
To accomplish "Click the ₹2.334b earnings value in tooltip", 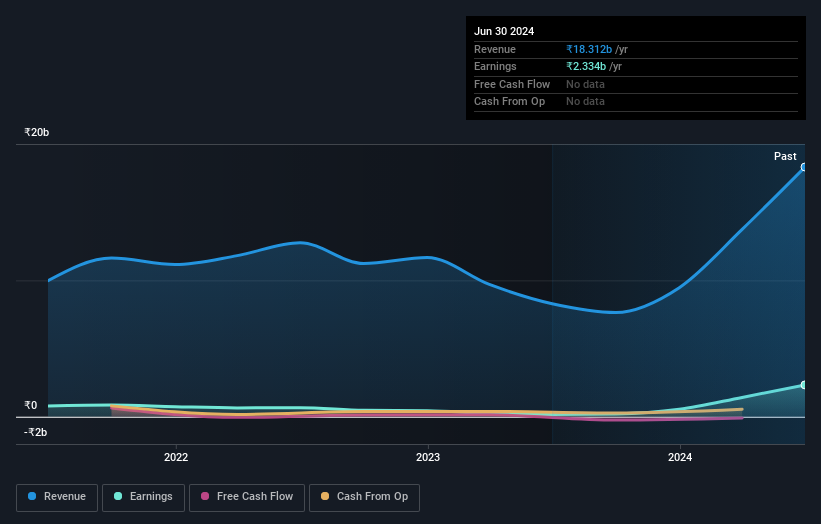I will tap(586, 66).
